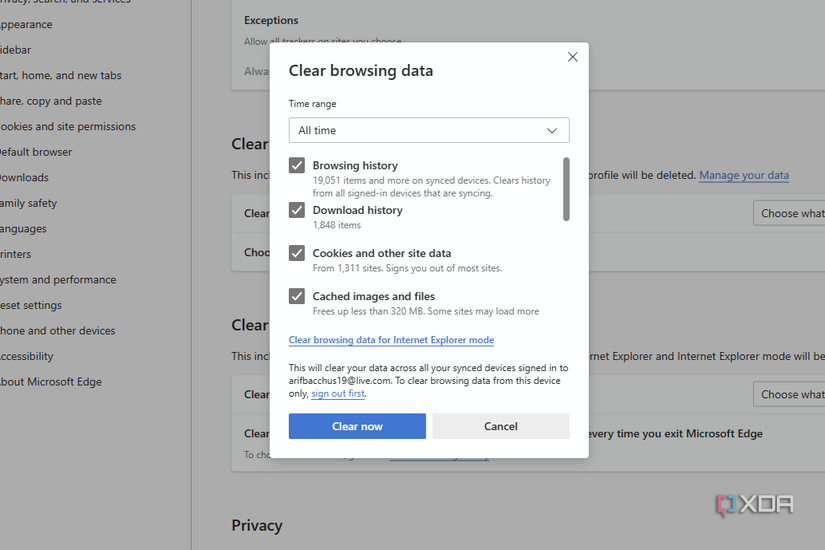
Task: Open System and performance settings
Action: [58, 280]
